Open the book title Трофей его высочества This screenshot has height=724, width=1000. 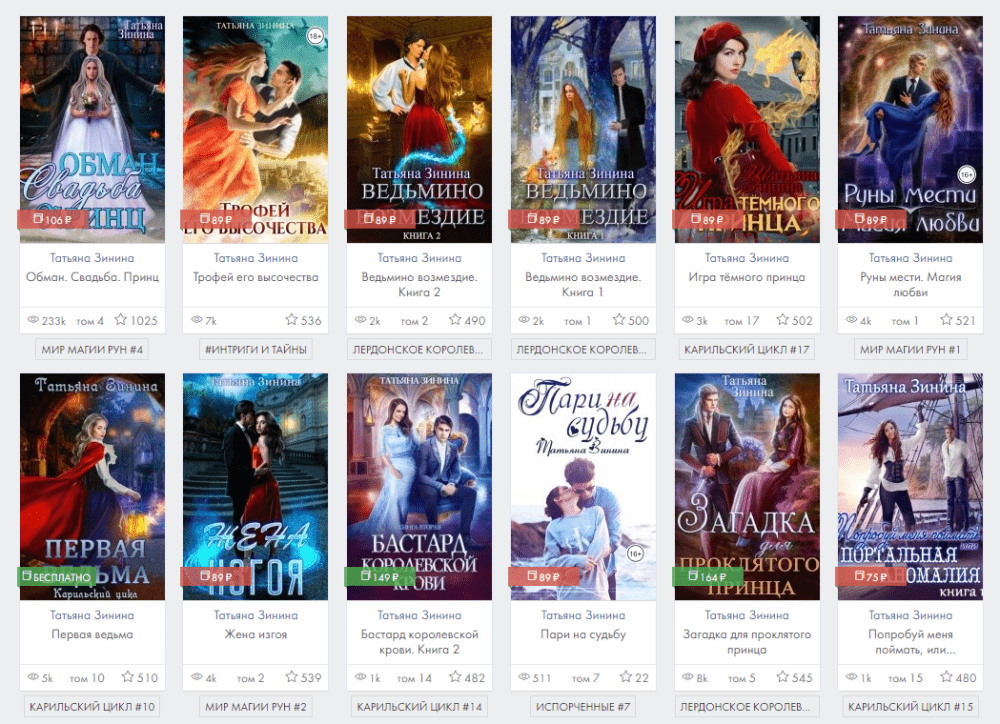point(256,277)
